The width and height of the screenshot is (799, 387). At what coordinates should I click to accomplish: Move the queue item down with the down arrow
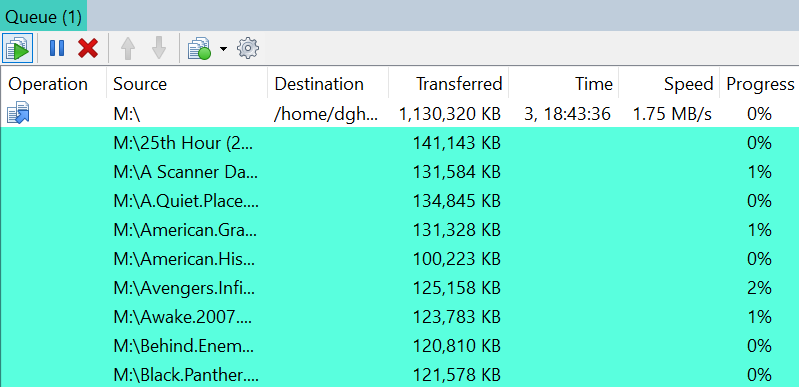coord(159,48)
